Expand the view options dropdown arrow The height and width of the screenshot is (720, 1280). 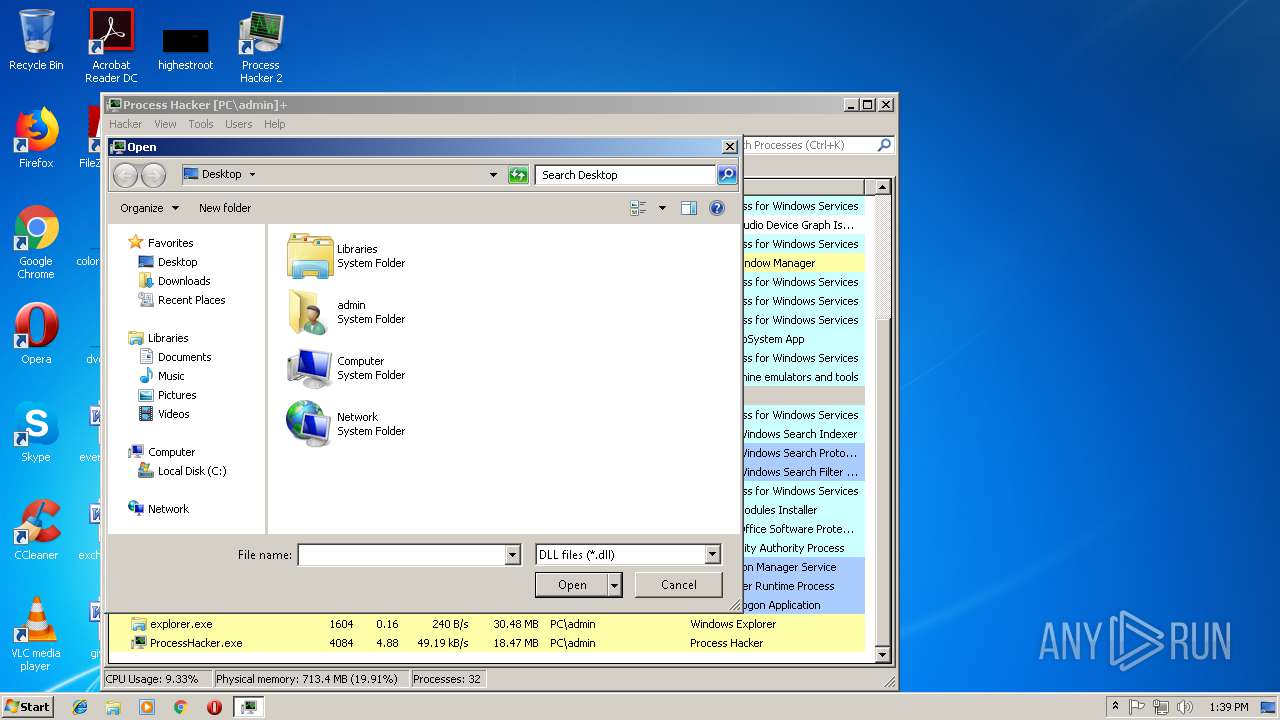(662, 208)
